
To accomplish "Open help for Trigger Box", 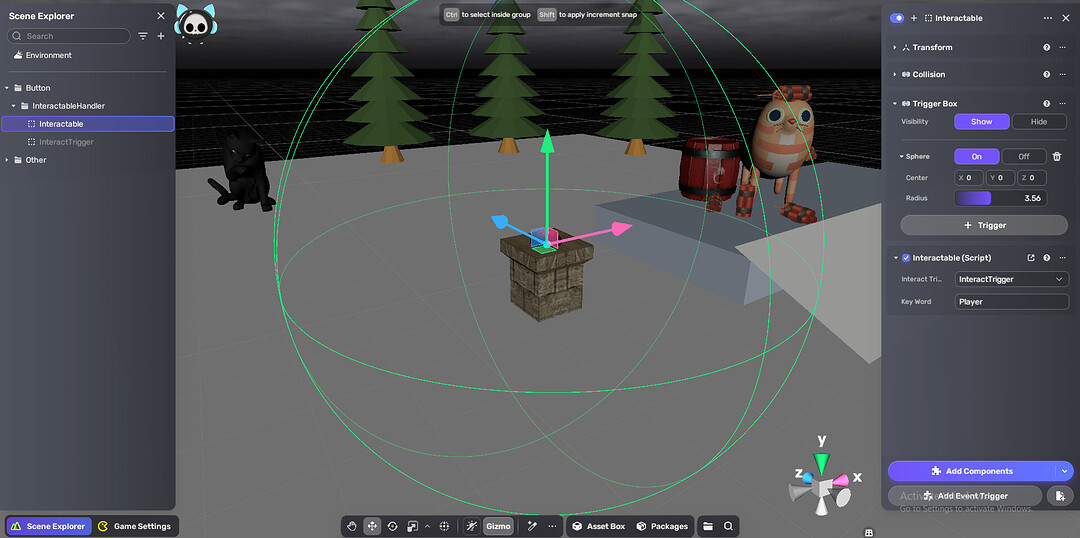I will (1046, 104).
